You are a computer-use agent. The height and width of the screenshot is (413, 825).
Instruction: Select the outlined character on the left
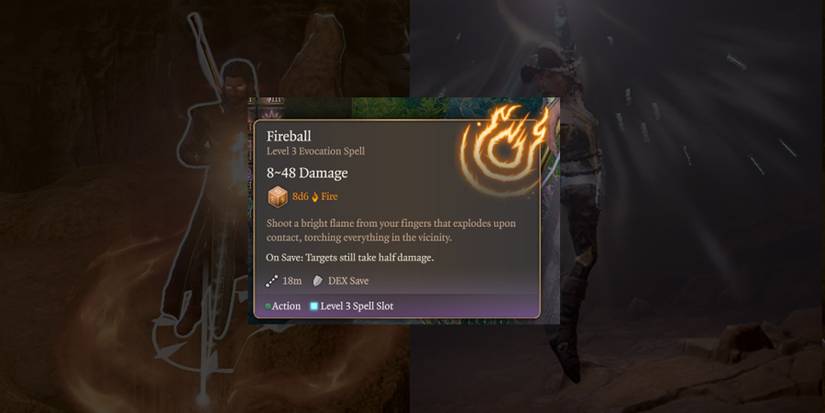coord(210,210)
